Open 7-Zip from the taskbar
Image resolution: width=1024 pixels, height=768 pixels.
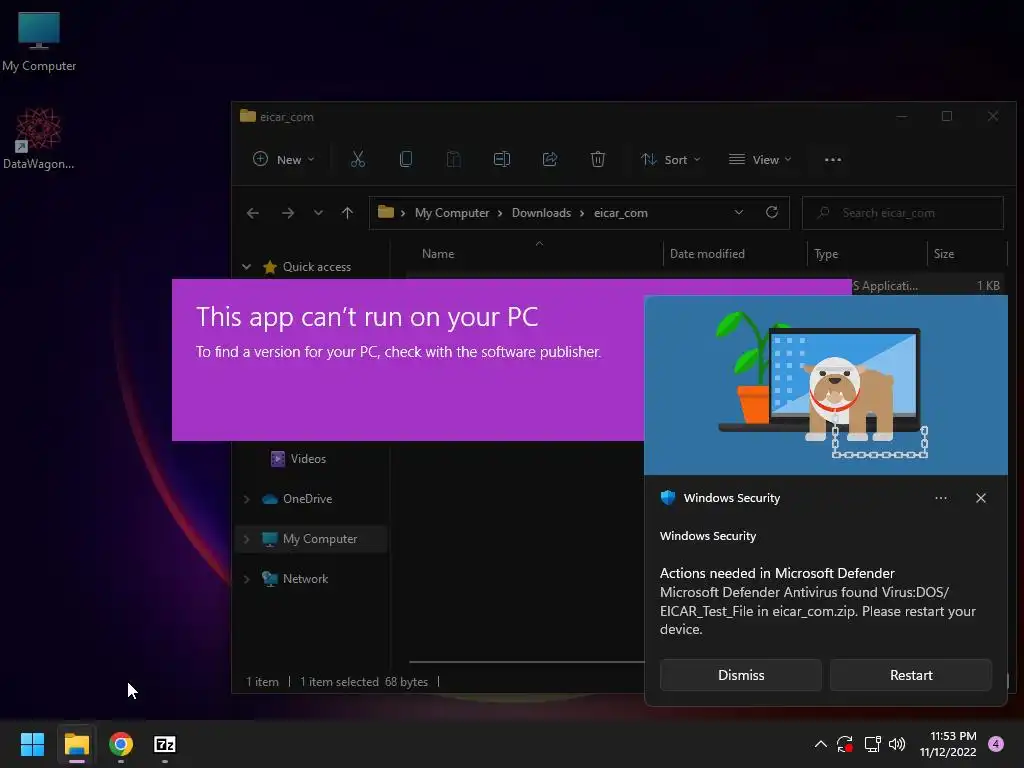(165, 744)
